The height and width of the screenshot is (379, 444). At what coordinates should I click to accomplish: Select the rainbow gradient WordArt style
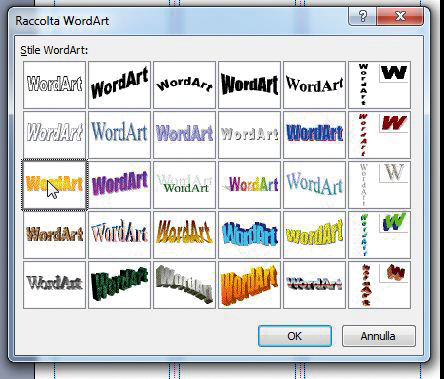point(250,185)
